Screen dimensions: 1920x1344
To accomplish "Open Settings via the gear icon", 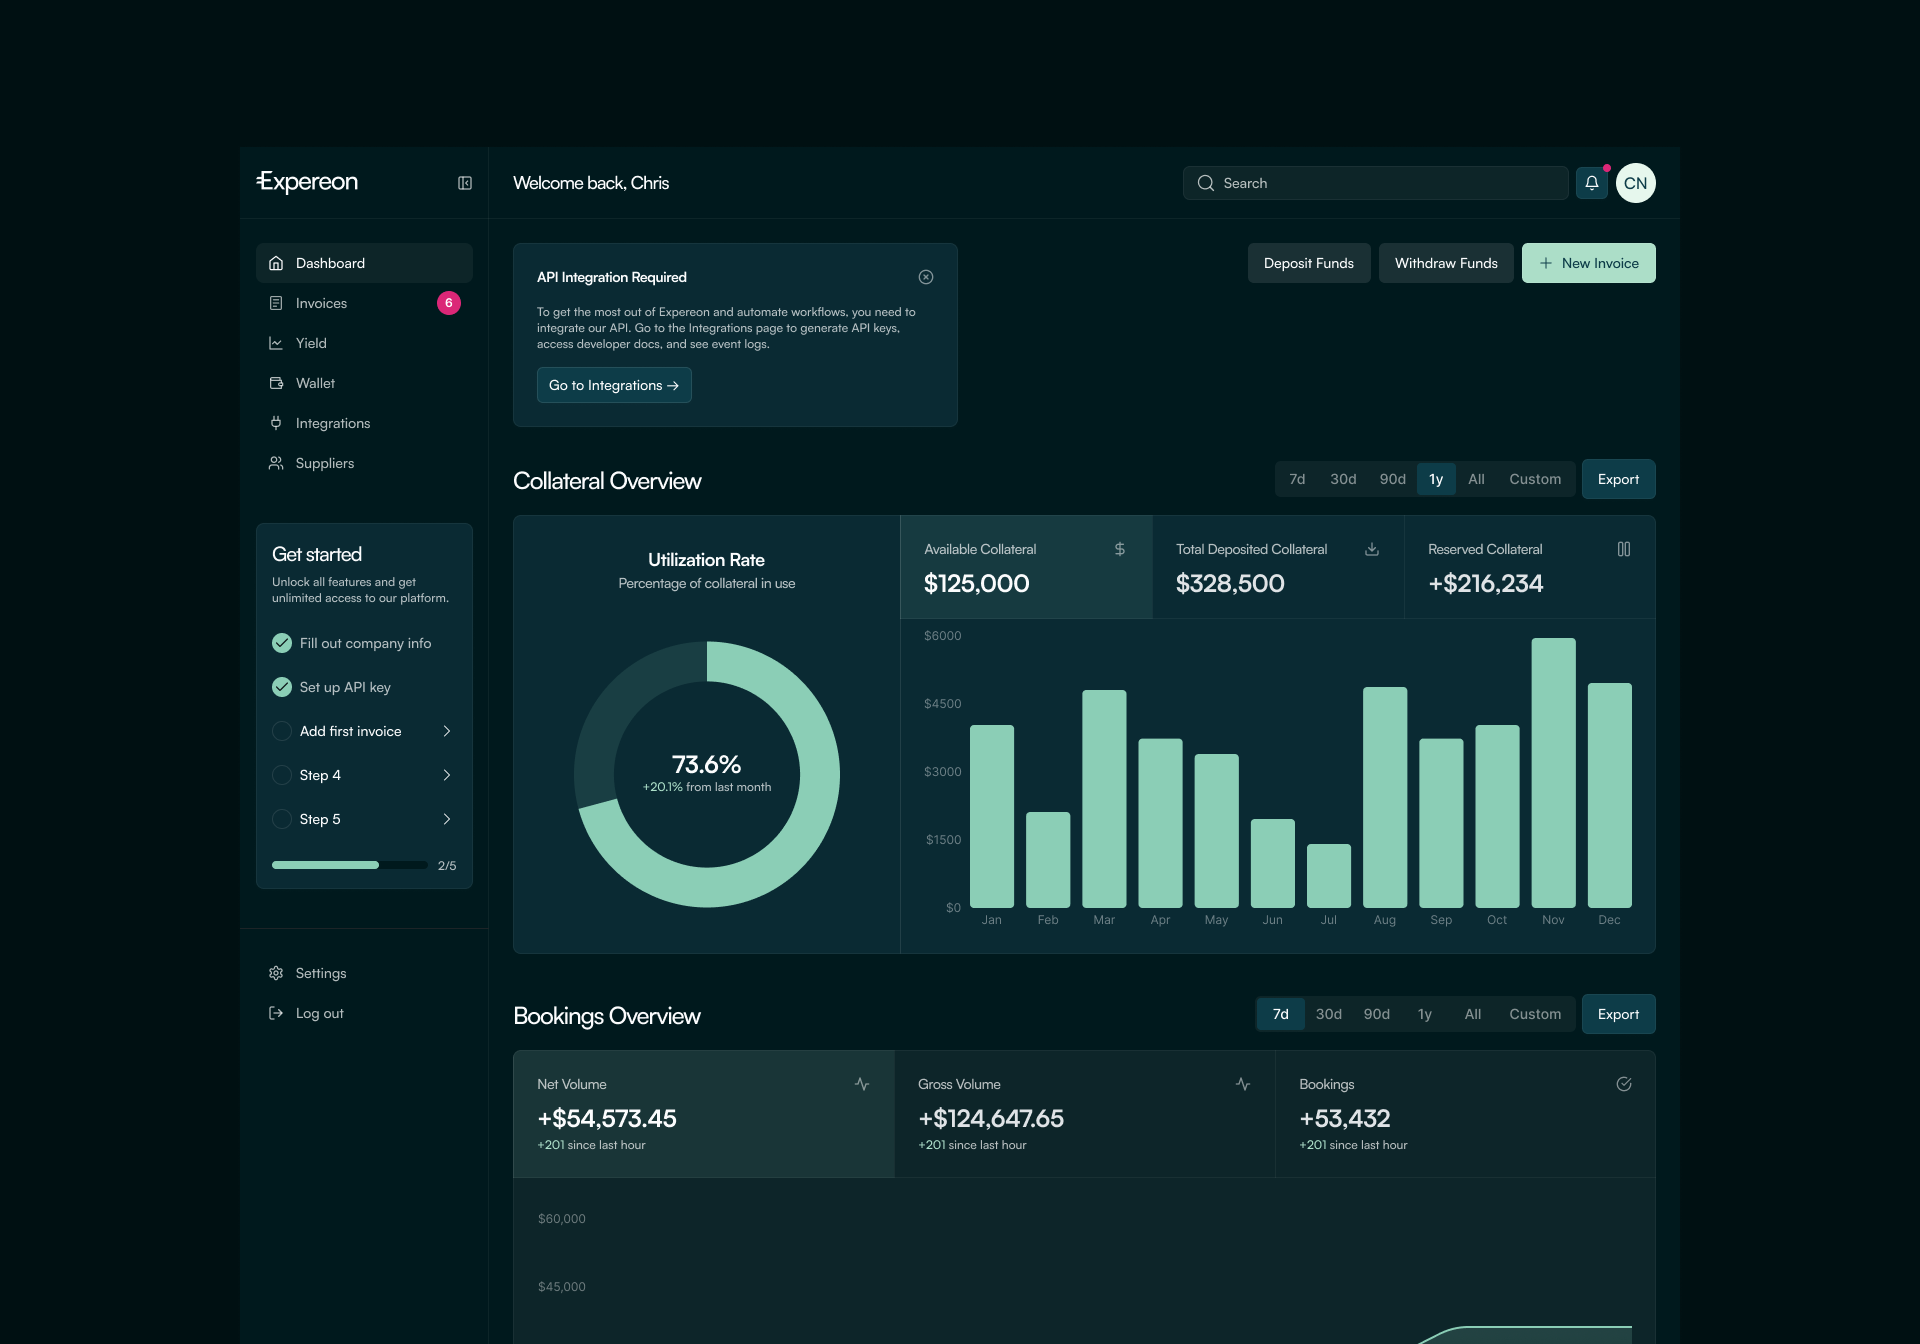I will coord(277,973).
